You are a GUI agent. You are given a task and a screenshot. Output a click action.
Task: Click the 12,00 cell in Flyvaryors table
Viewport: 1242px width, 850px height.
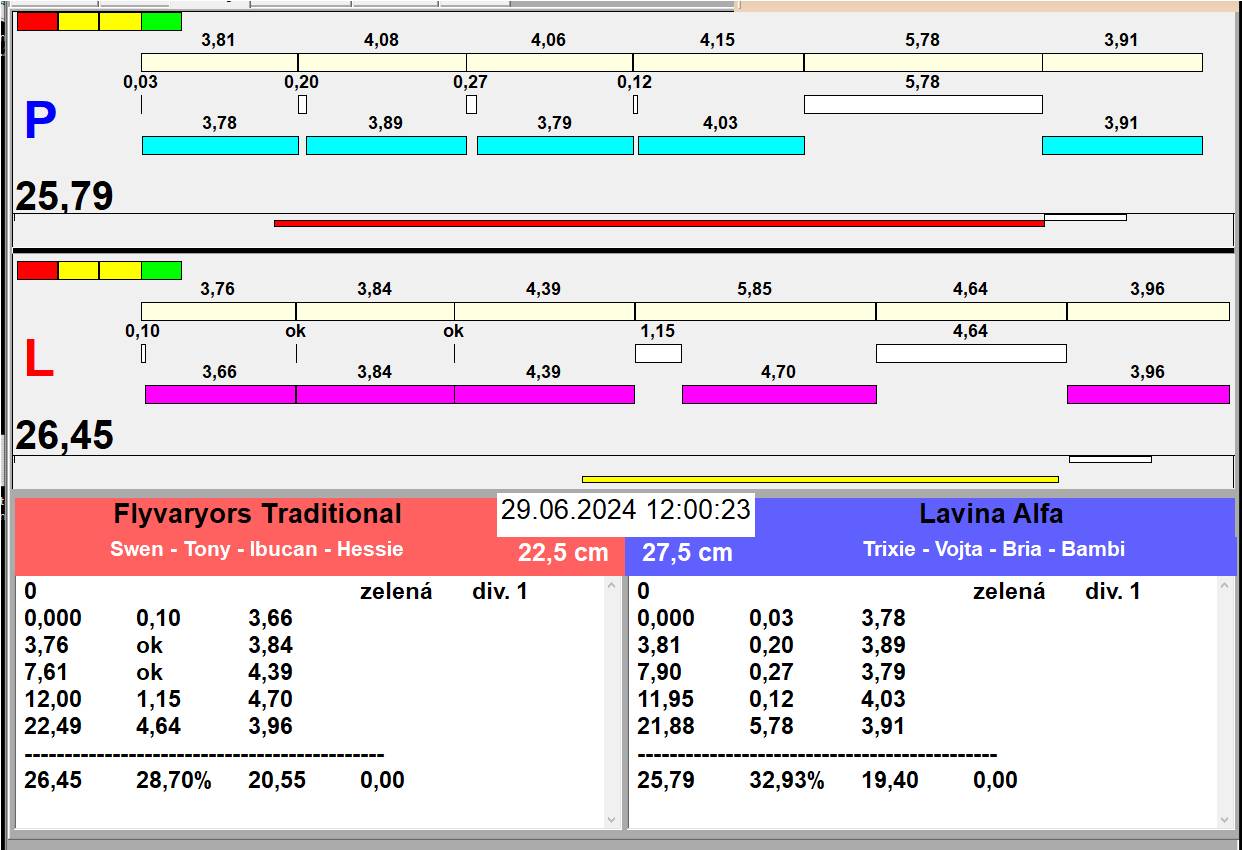click(53, 699)
